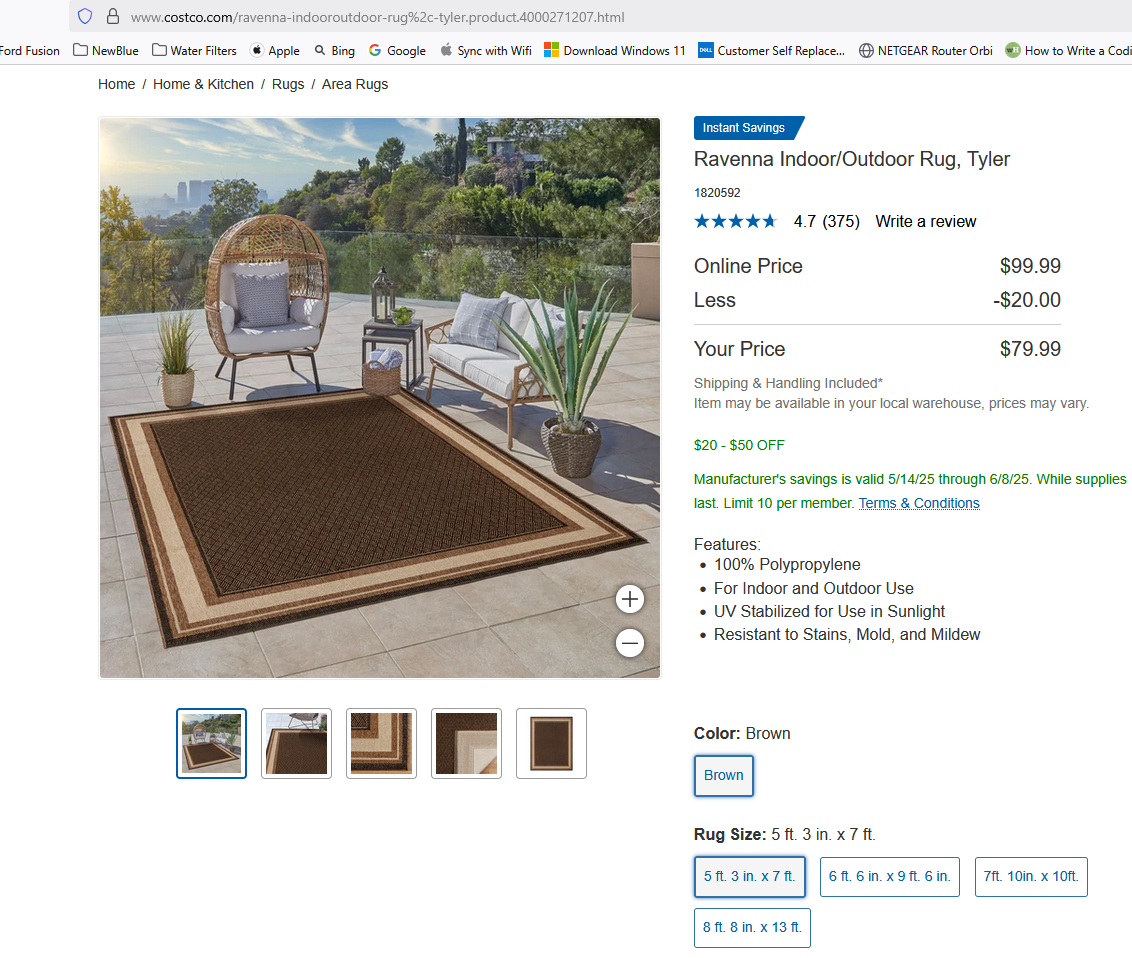Open the Download Windows 11 bookmark

click(x=614, y=51)
